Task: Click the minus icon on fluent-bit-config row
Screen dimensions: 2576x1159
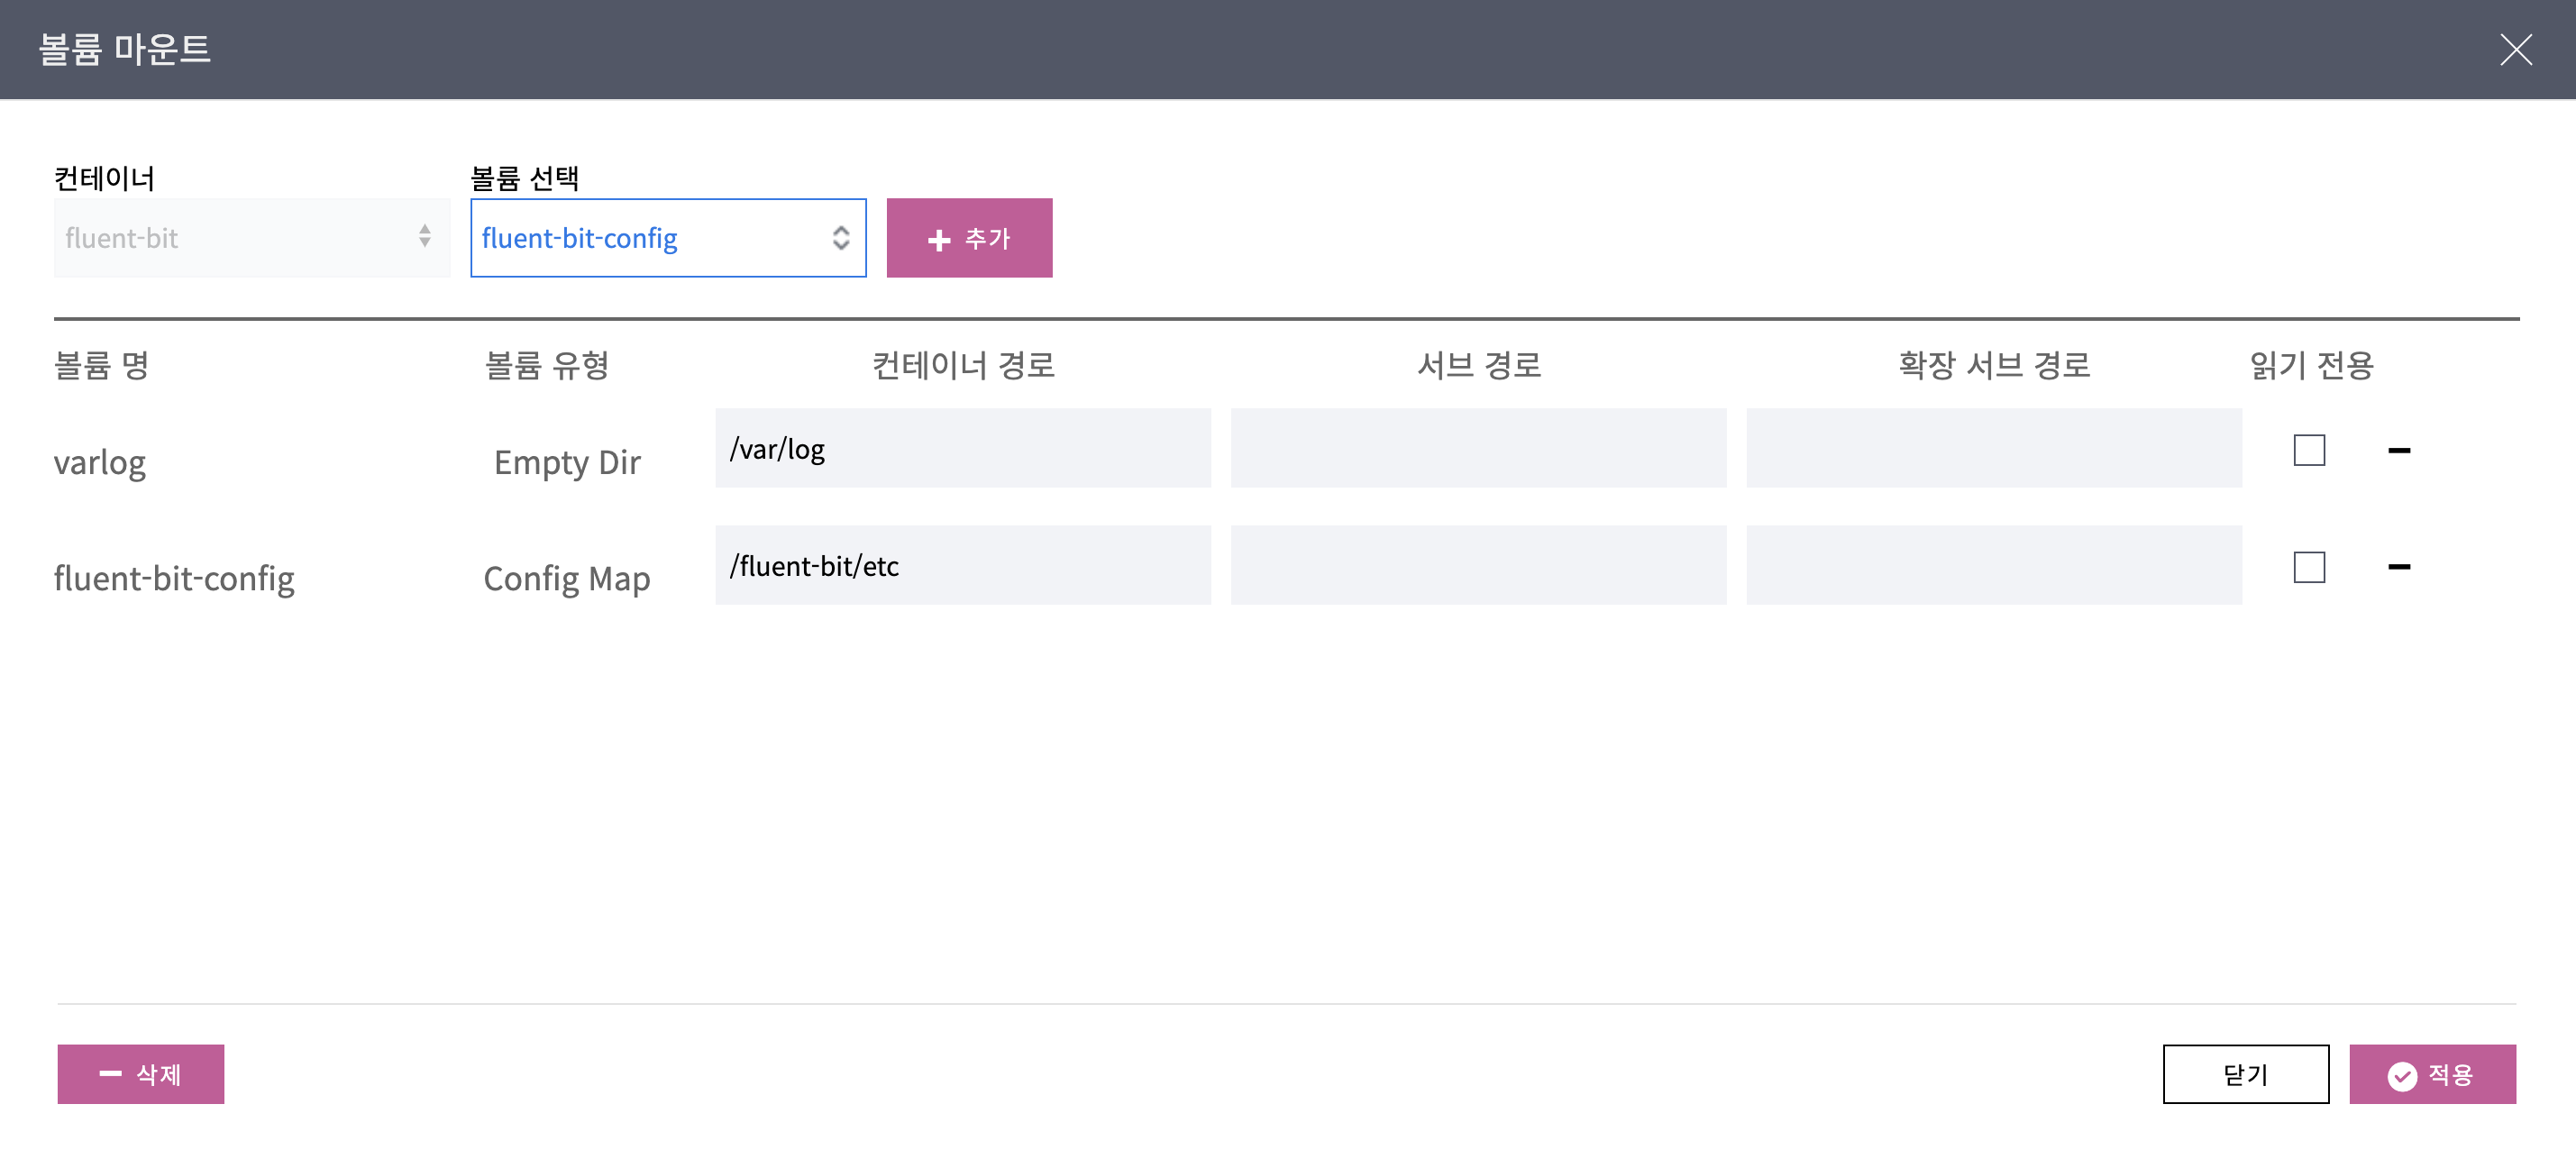Action: click(x=2398, y=567)
